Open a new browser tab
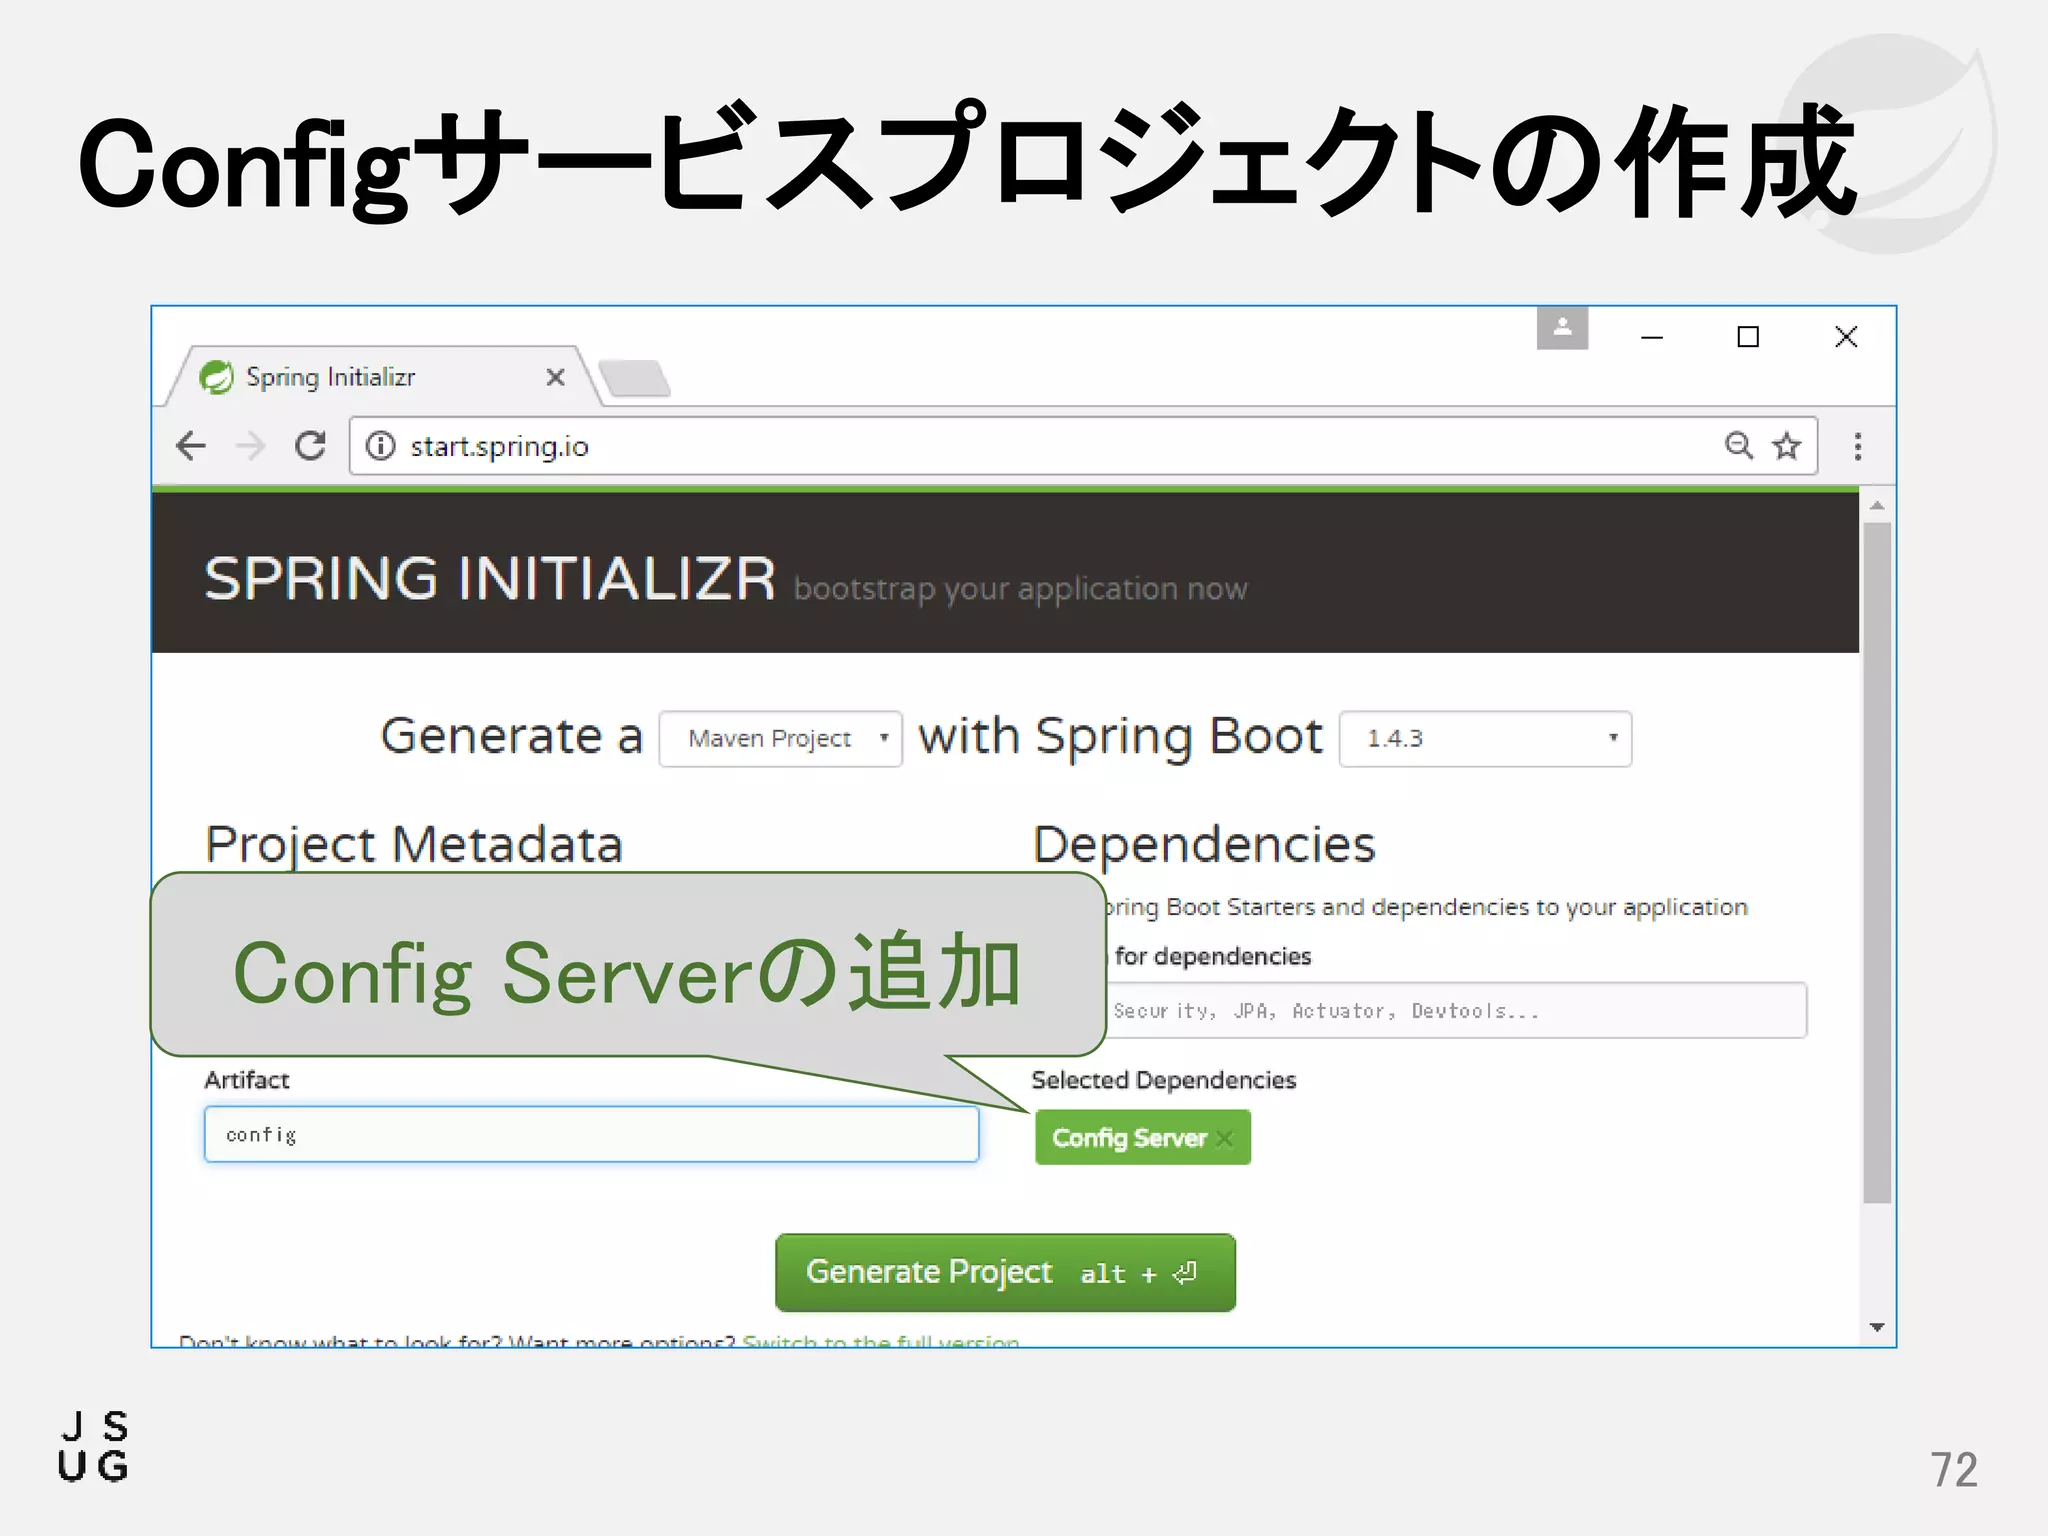This screenshot has width=2048, height=1536. (635, 378)
